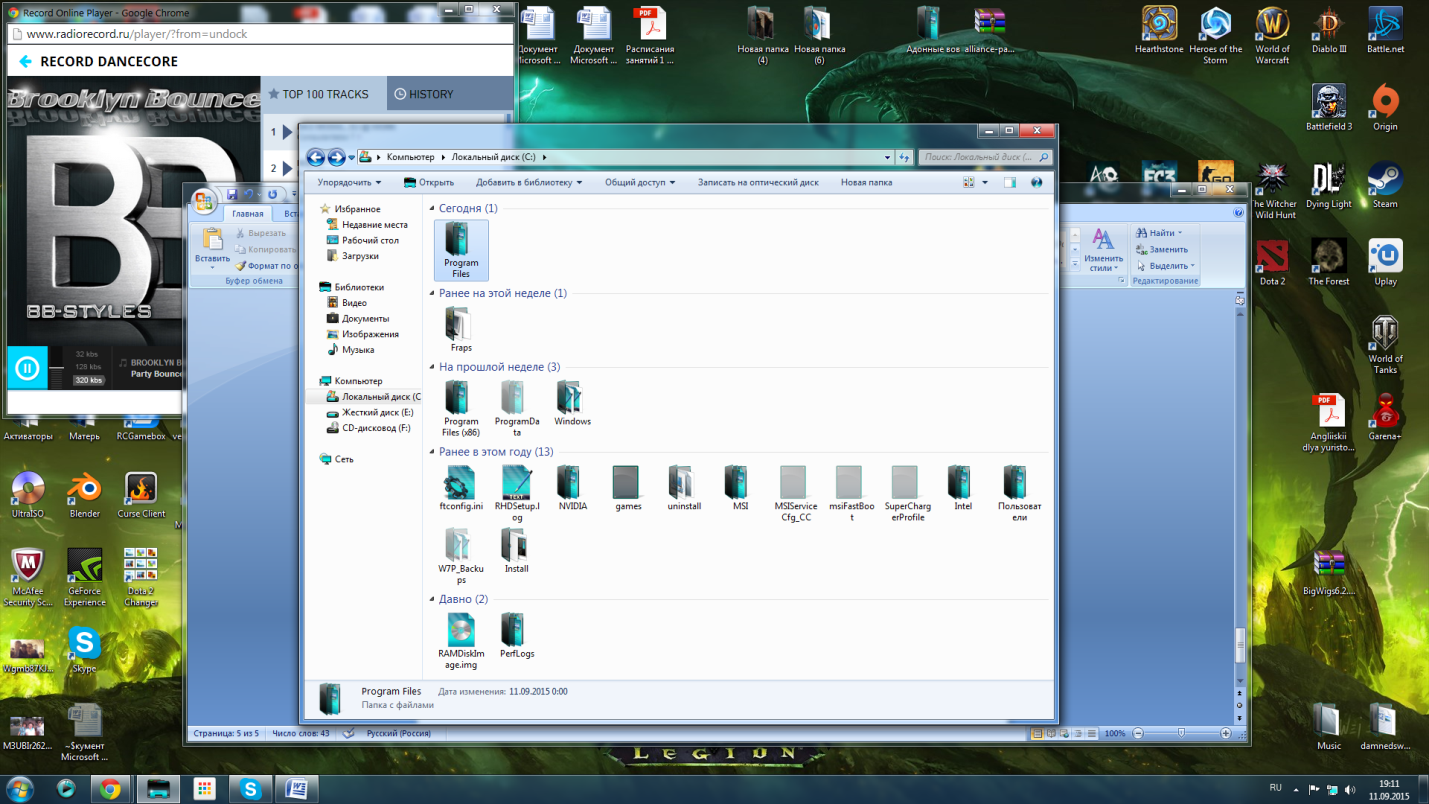Select the Пользователи folder
Viewport: 1429px width, 804px height.
coord(1018,493)
